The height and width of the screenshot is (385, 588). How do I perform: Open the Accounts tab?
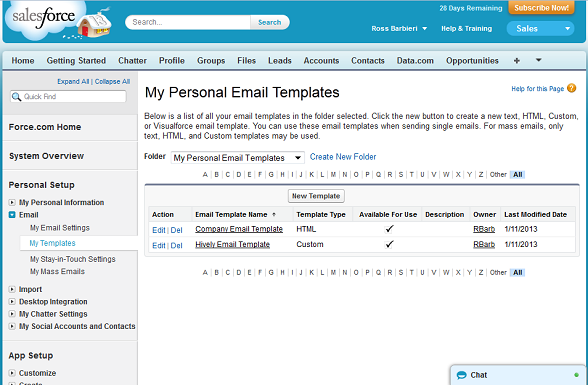pos(321,61)
